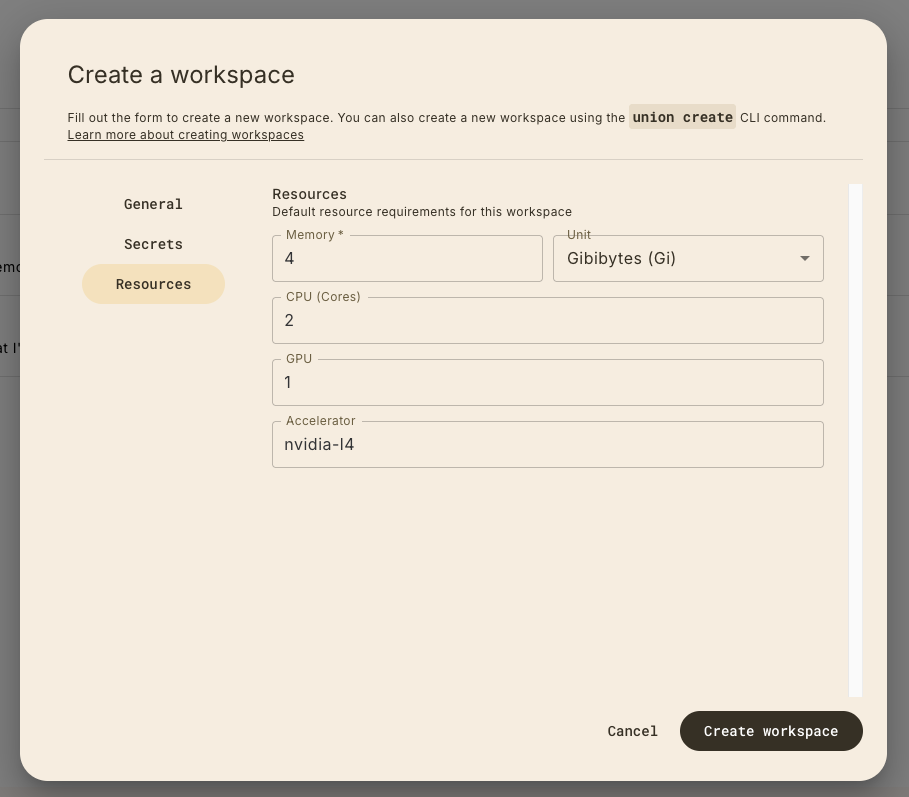Switch to the Secrets section
The height and width of the screenshot is (797, 909).
pyautogui.click(x=153, y=244)
